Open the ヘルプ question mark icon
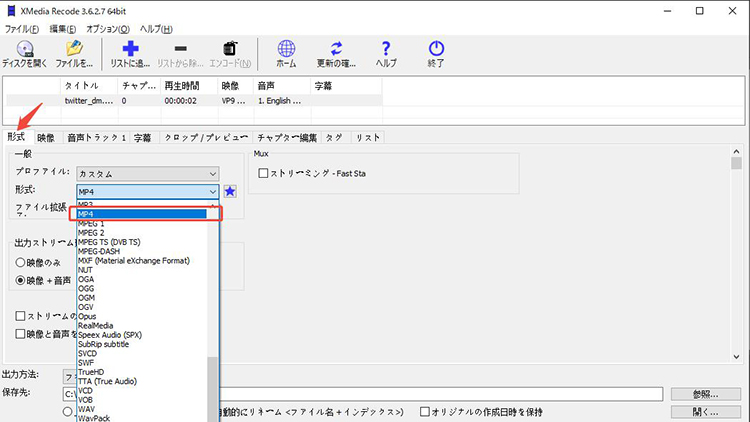This screenshot has width=750, height=422. click(x=386, y=54)
